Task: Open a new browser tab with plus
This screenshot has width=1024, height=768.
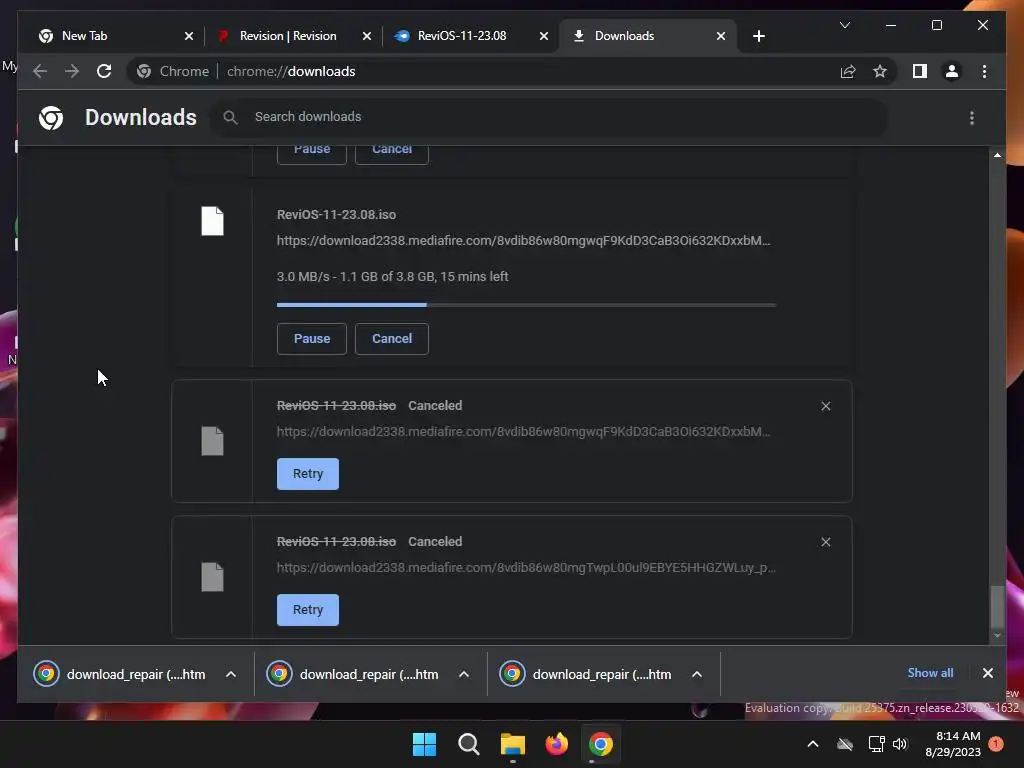Action: click(x=758, y=36)
